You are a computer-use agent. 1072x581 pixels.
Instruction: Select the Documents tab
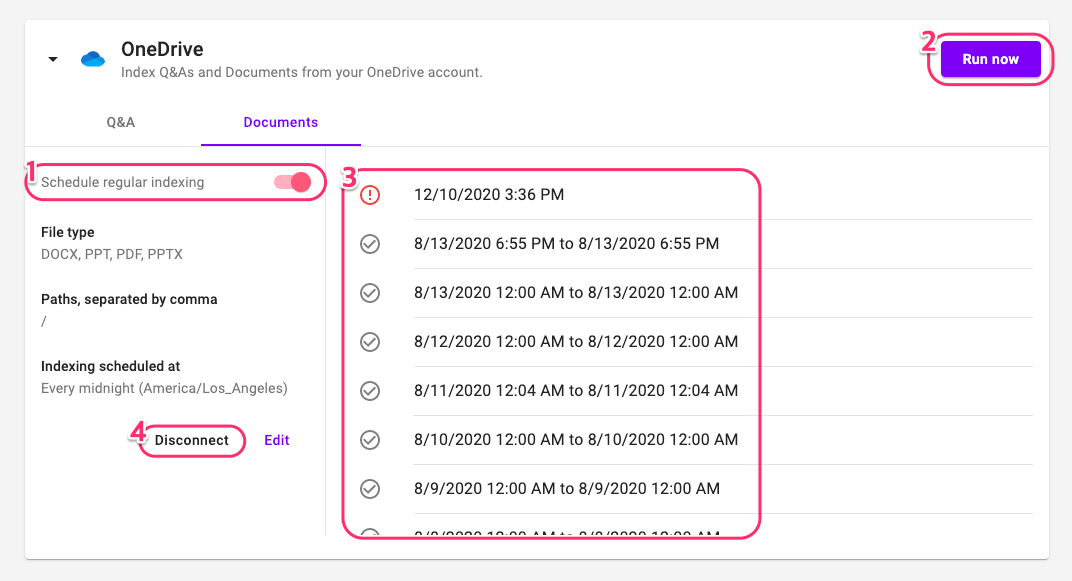click(x=280, y=122)
